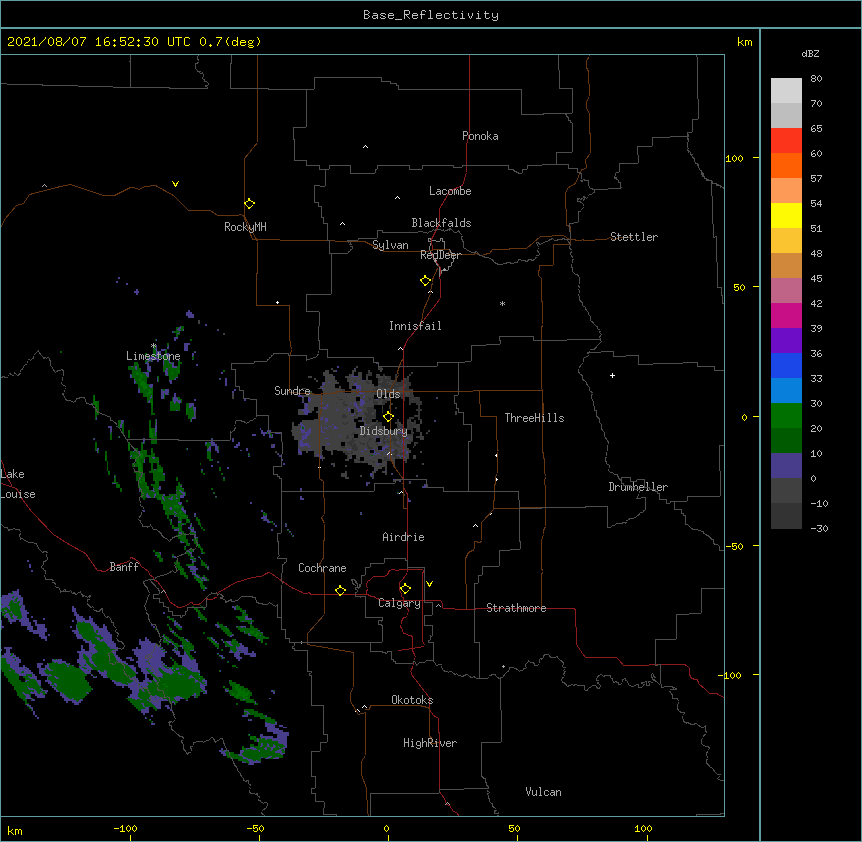
Task: Click the Okotoks label
Action: tap(412, 700)
